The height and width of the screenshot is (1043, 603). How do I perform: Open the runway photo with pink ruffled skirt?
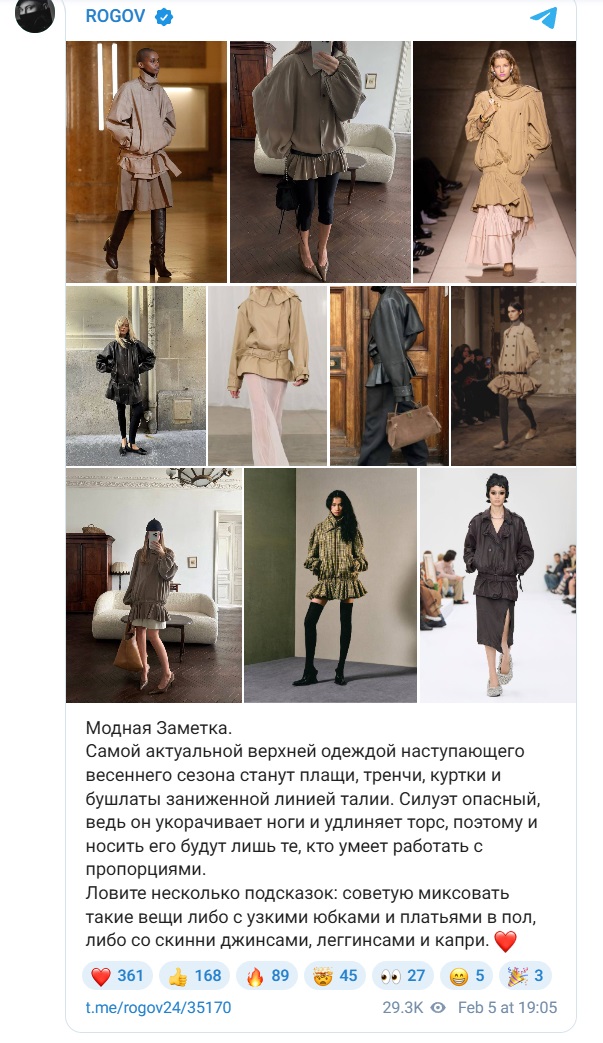[495, 162]
